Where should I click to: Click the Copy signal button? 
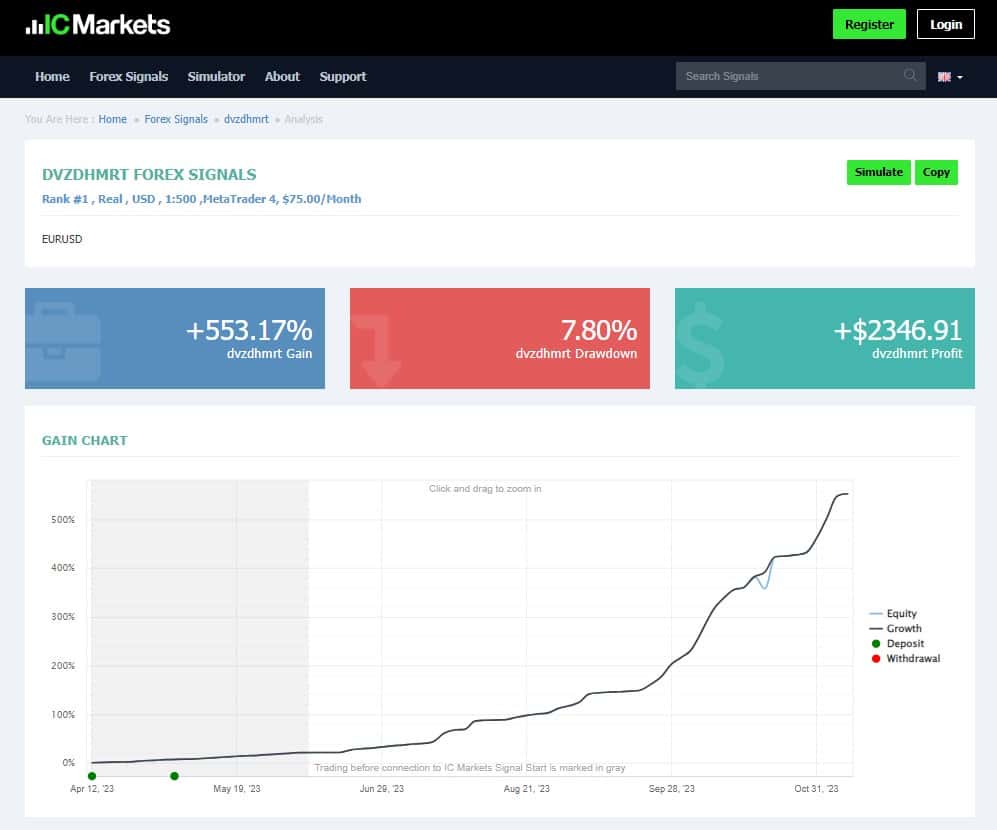(936, 172)
